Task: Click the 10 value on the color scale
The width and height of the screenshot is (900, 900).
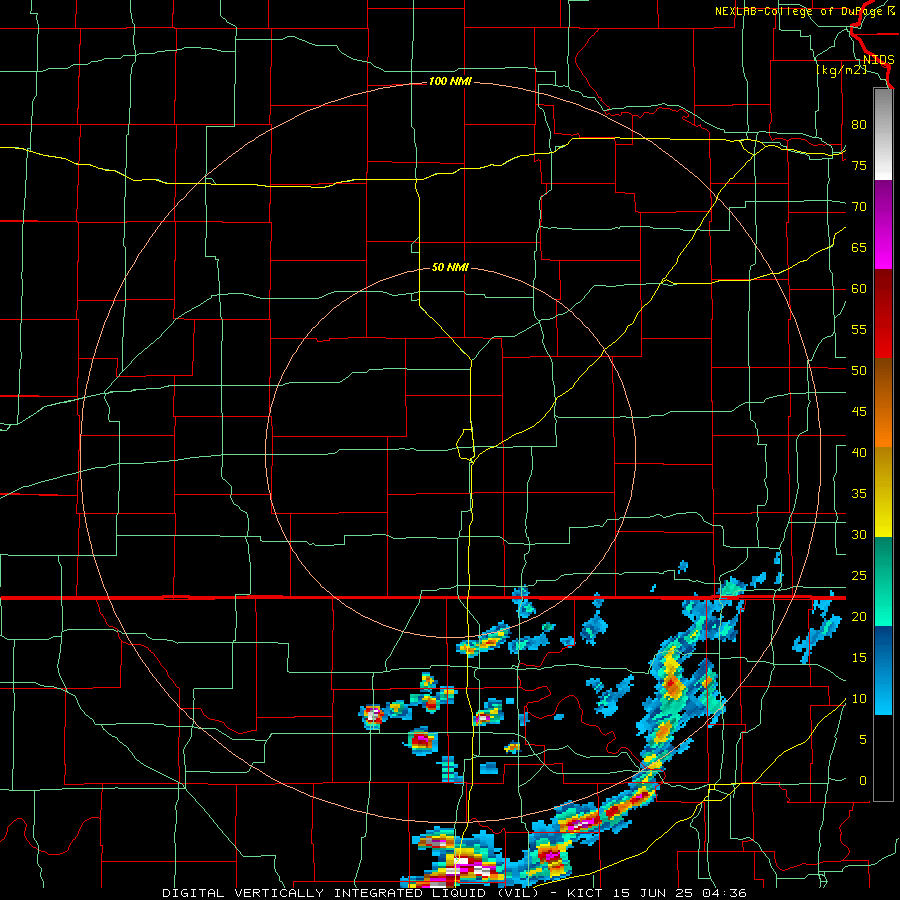Action: [x=859, y=699]
